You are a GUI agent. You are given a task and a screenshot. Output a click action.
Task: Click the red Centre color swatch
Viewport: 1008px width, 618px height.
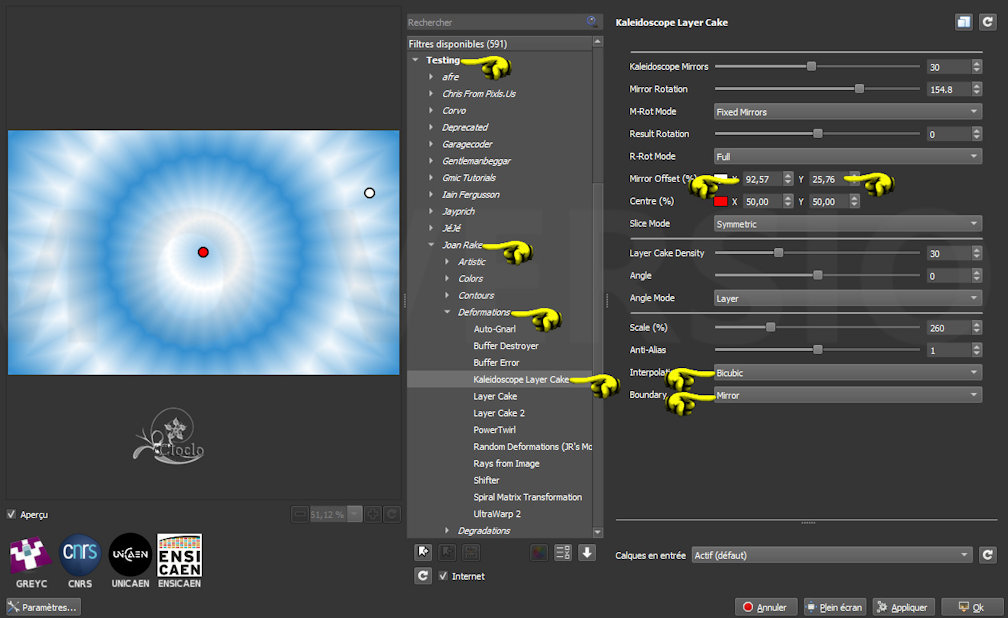(720, 201)
